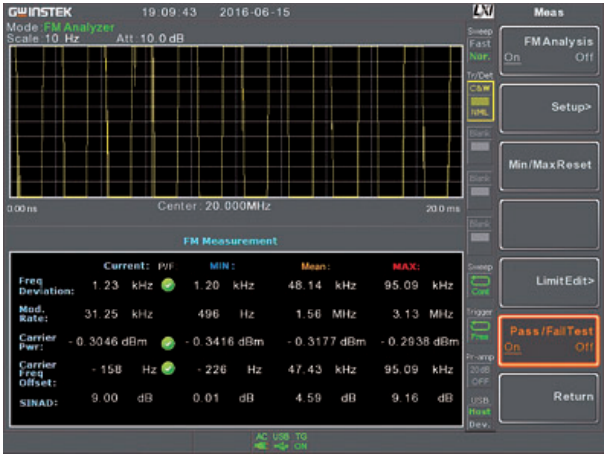Screen dimensions: 609x459
Task: Click the Carrier Pwr row label
Action: [x=38, y=342]
